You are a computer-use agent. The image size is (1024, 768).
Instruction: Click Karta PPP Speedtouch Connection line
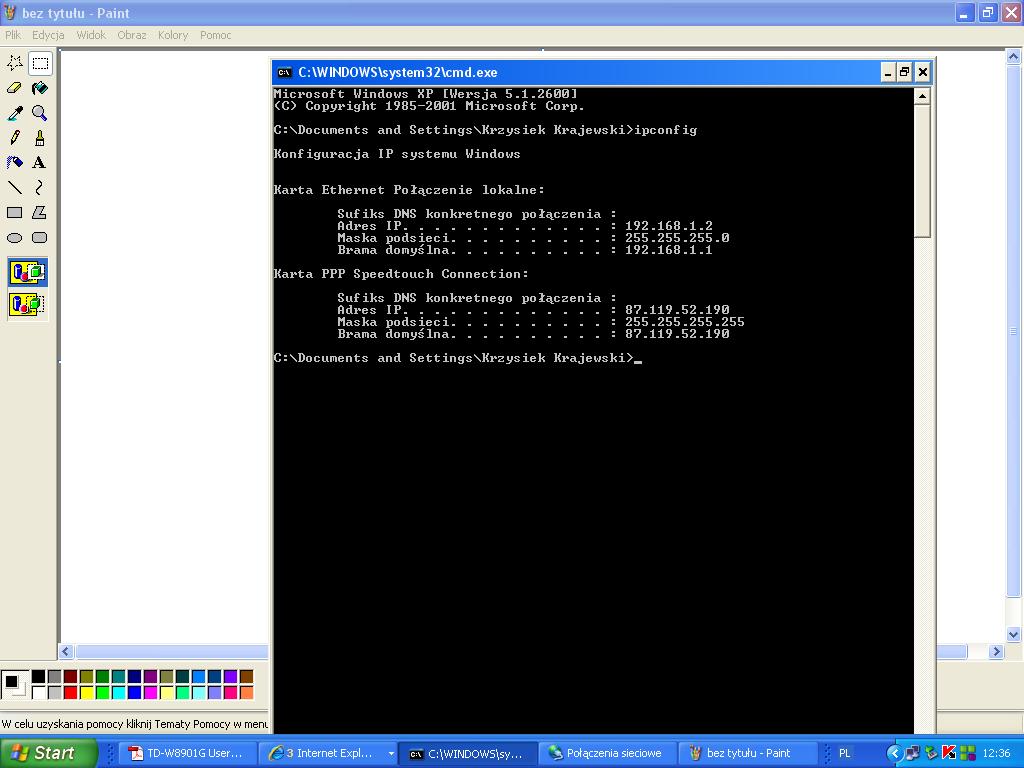(401, 274)
